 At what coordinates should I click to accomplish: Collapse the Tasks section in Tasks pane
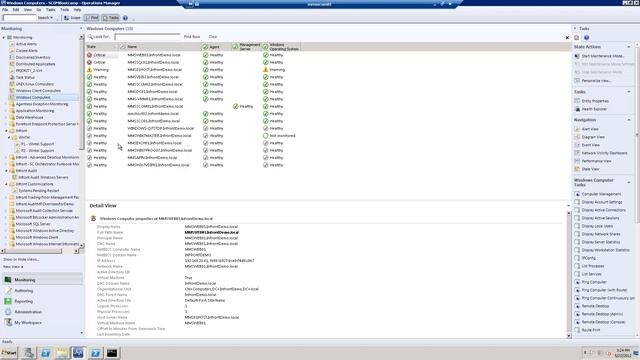(x=629, y=92)
